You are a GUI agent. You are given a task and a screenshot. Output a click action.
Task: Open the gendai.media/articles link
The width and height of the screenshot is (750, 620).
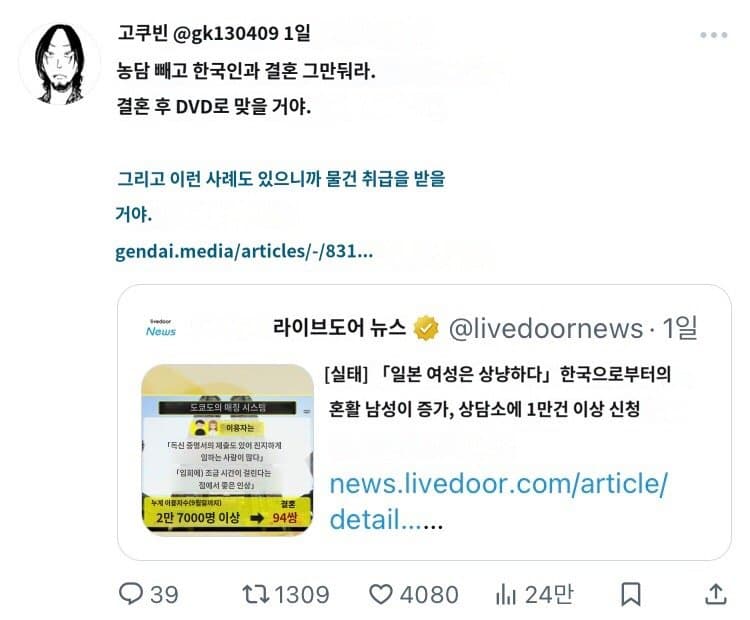point(244,251)
